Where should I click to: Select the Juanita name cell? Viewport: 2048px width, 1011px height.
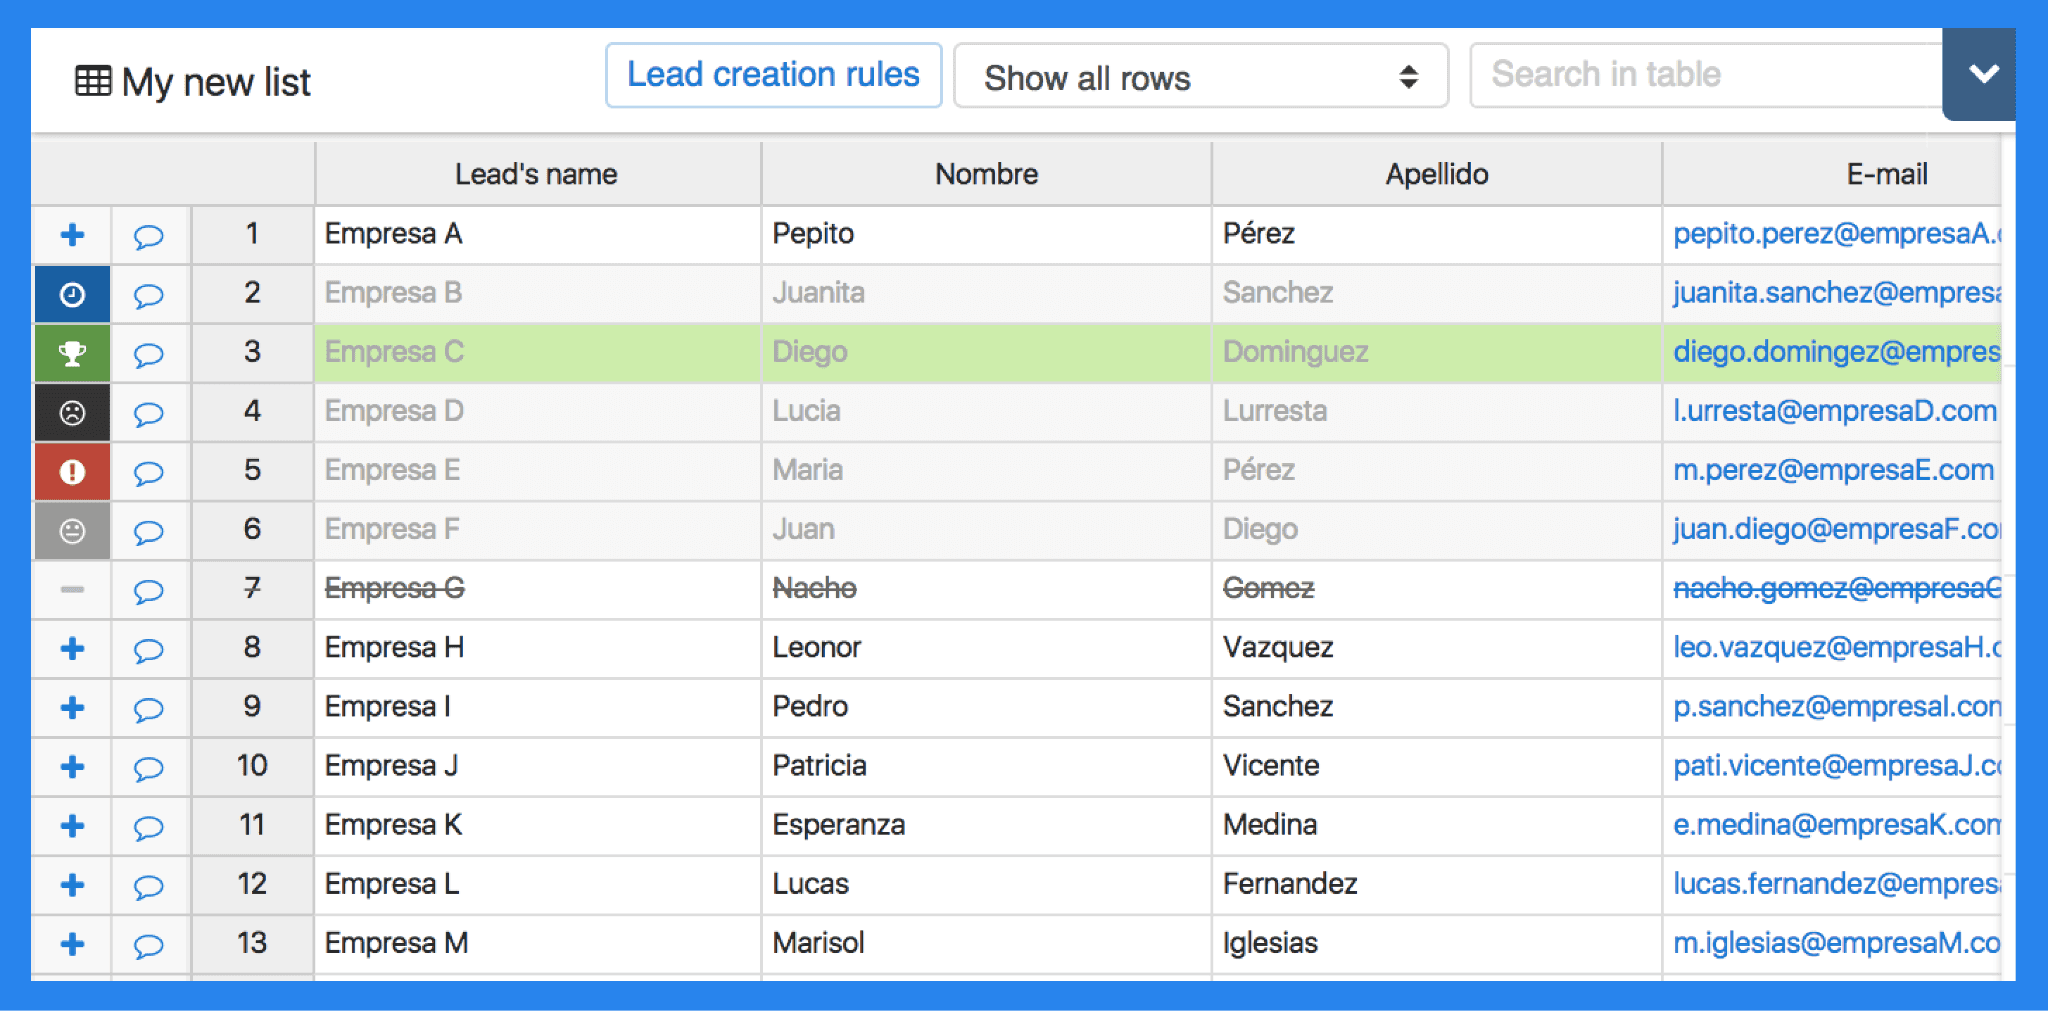pos(986,294)
